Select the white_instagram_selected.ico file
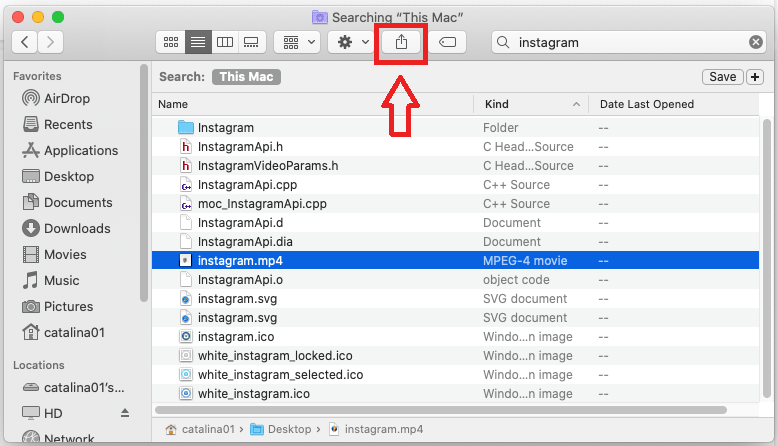 tap(455, 375)
